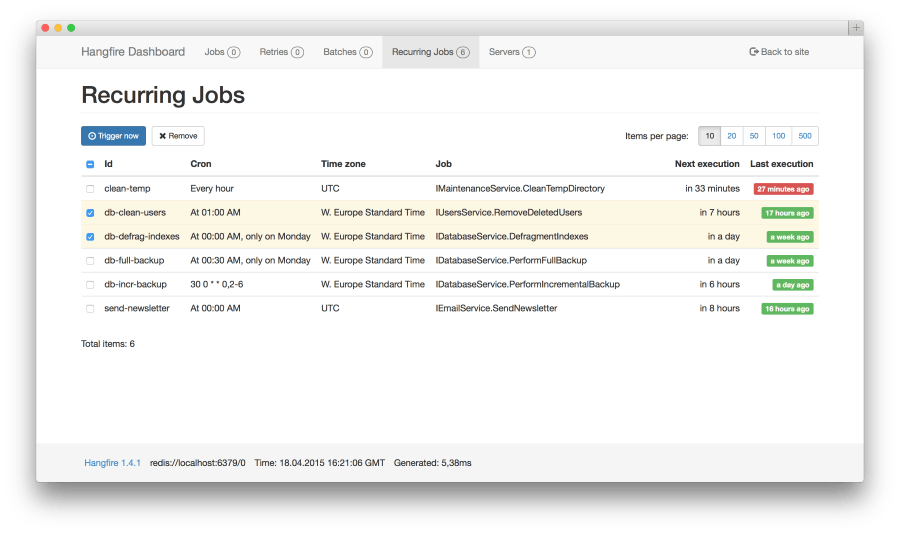The width and height of the screenshot is (900, 534).
Task: Click the '17 hours ago' execution badge
Action: (x=787, y=213)
